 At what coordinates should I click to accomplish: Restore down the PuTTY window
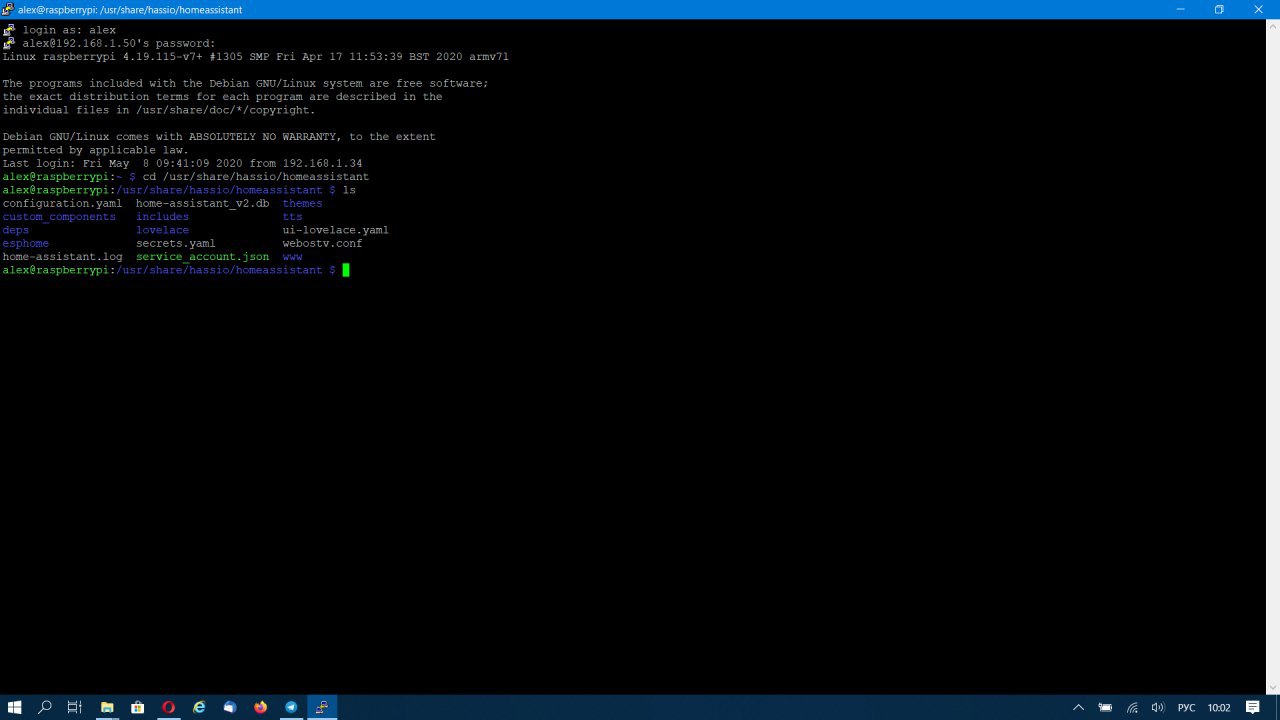point(1219,9)
